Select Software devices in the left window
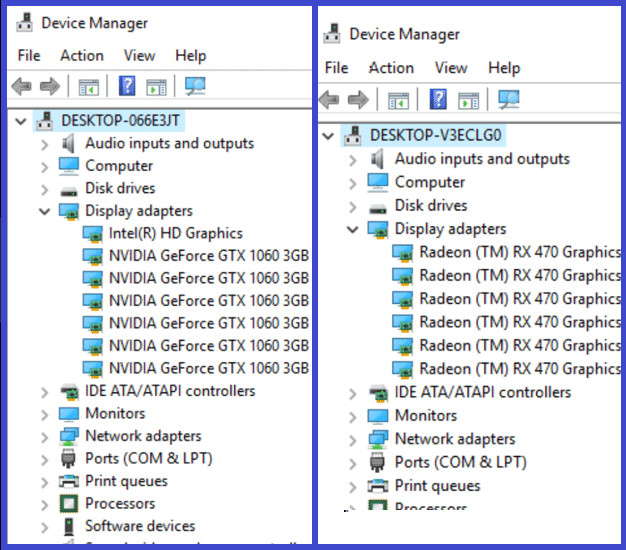The image size is (626, 550). click(139, 526)
